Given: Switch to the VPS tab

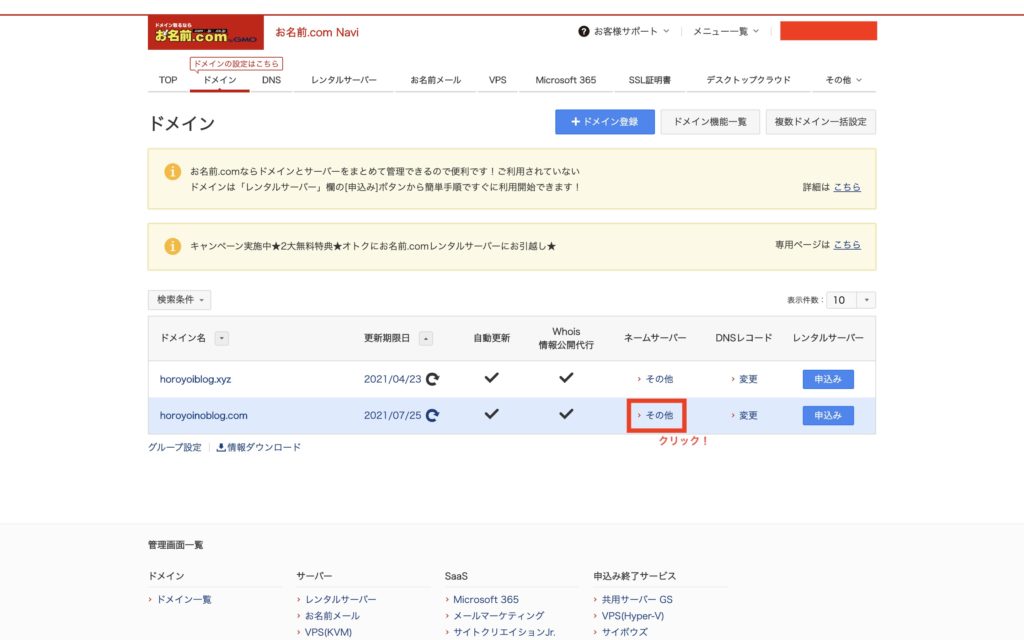Looking at the screenshot, I should (498, 80).
